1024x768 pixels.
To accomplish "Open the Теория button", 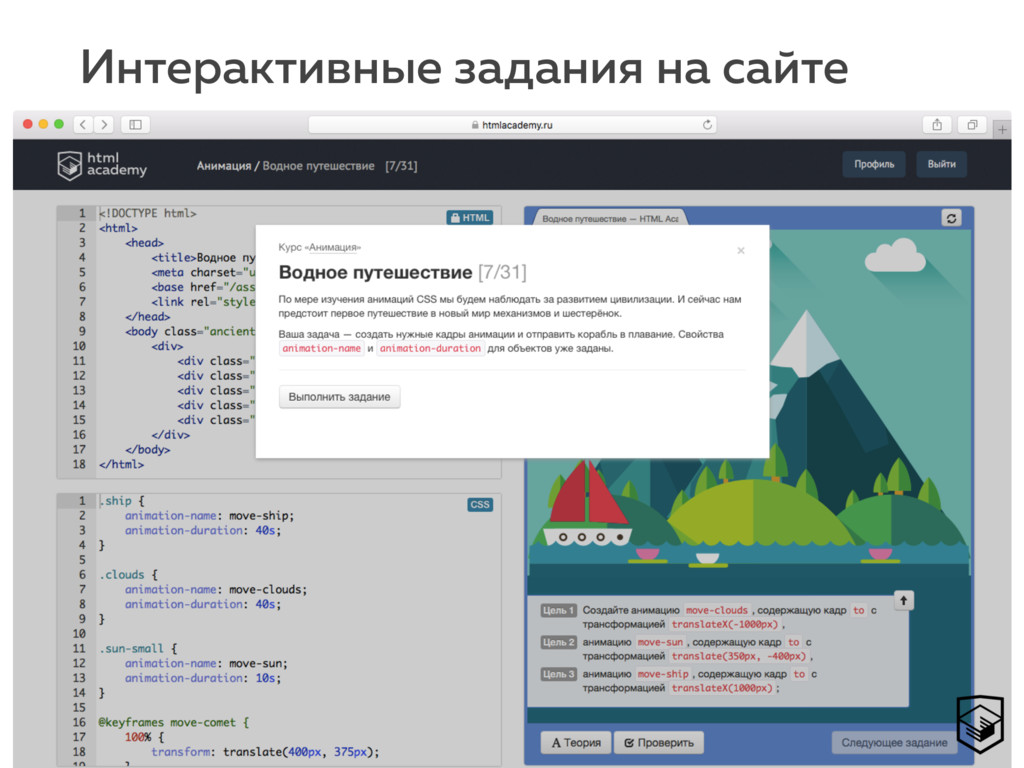I will coord(575,743).
